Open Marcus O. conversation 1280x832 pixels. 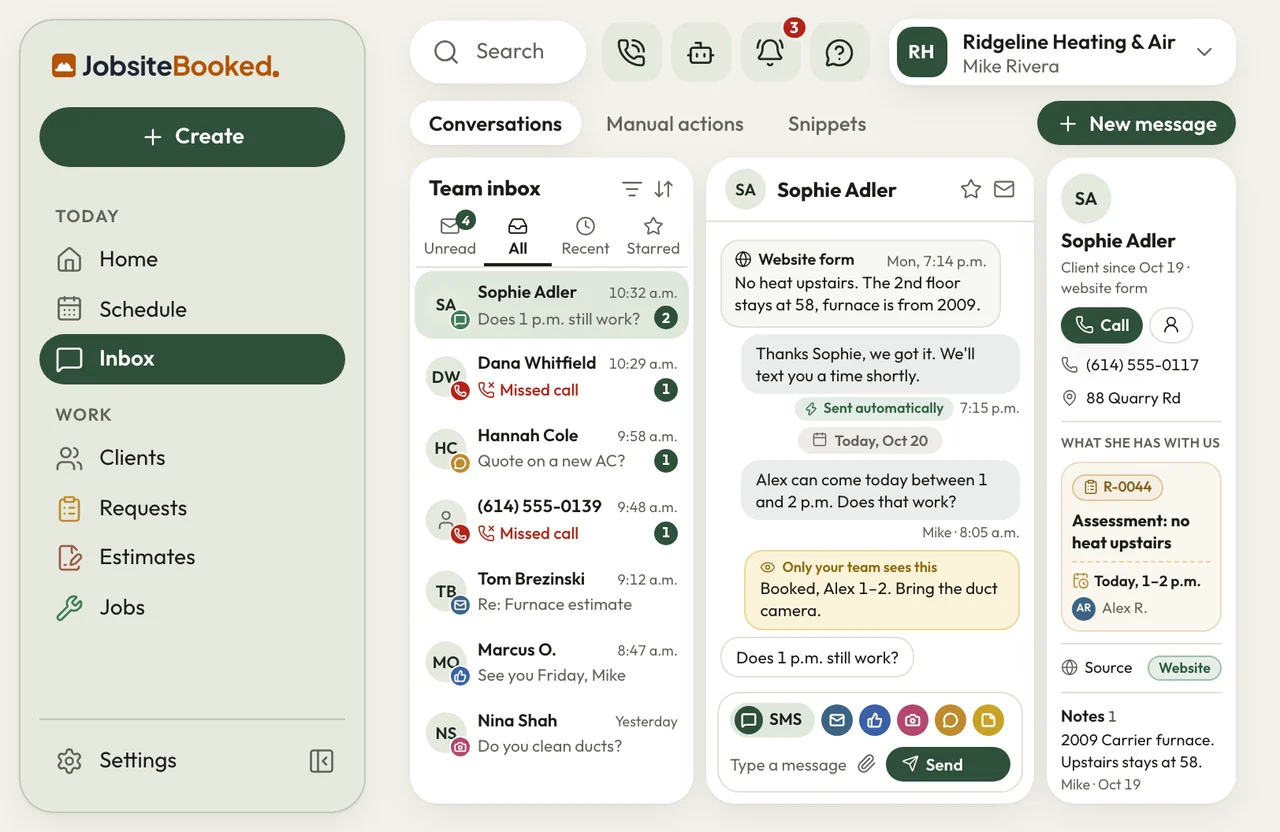[552, 662]
